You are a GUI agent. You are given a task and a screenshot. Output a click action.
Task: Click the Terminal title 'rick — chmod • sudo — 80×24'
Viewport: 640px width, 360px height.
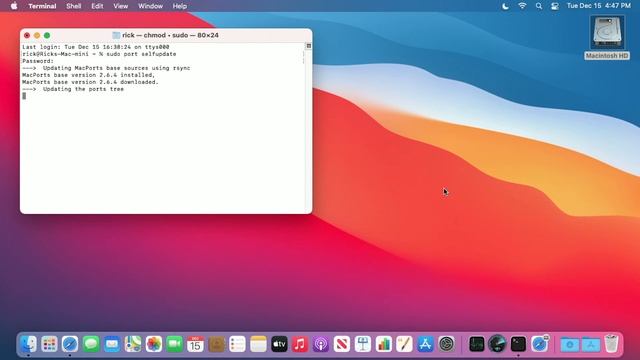tap(170, 36)
